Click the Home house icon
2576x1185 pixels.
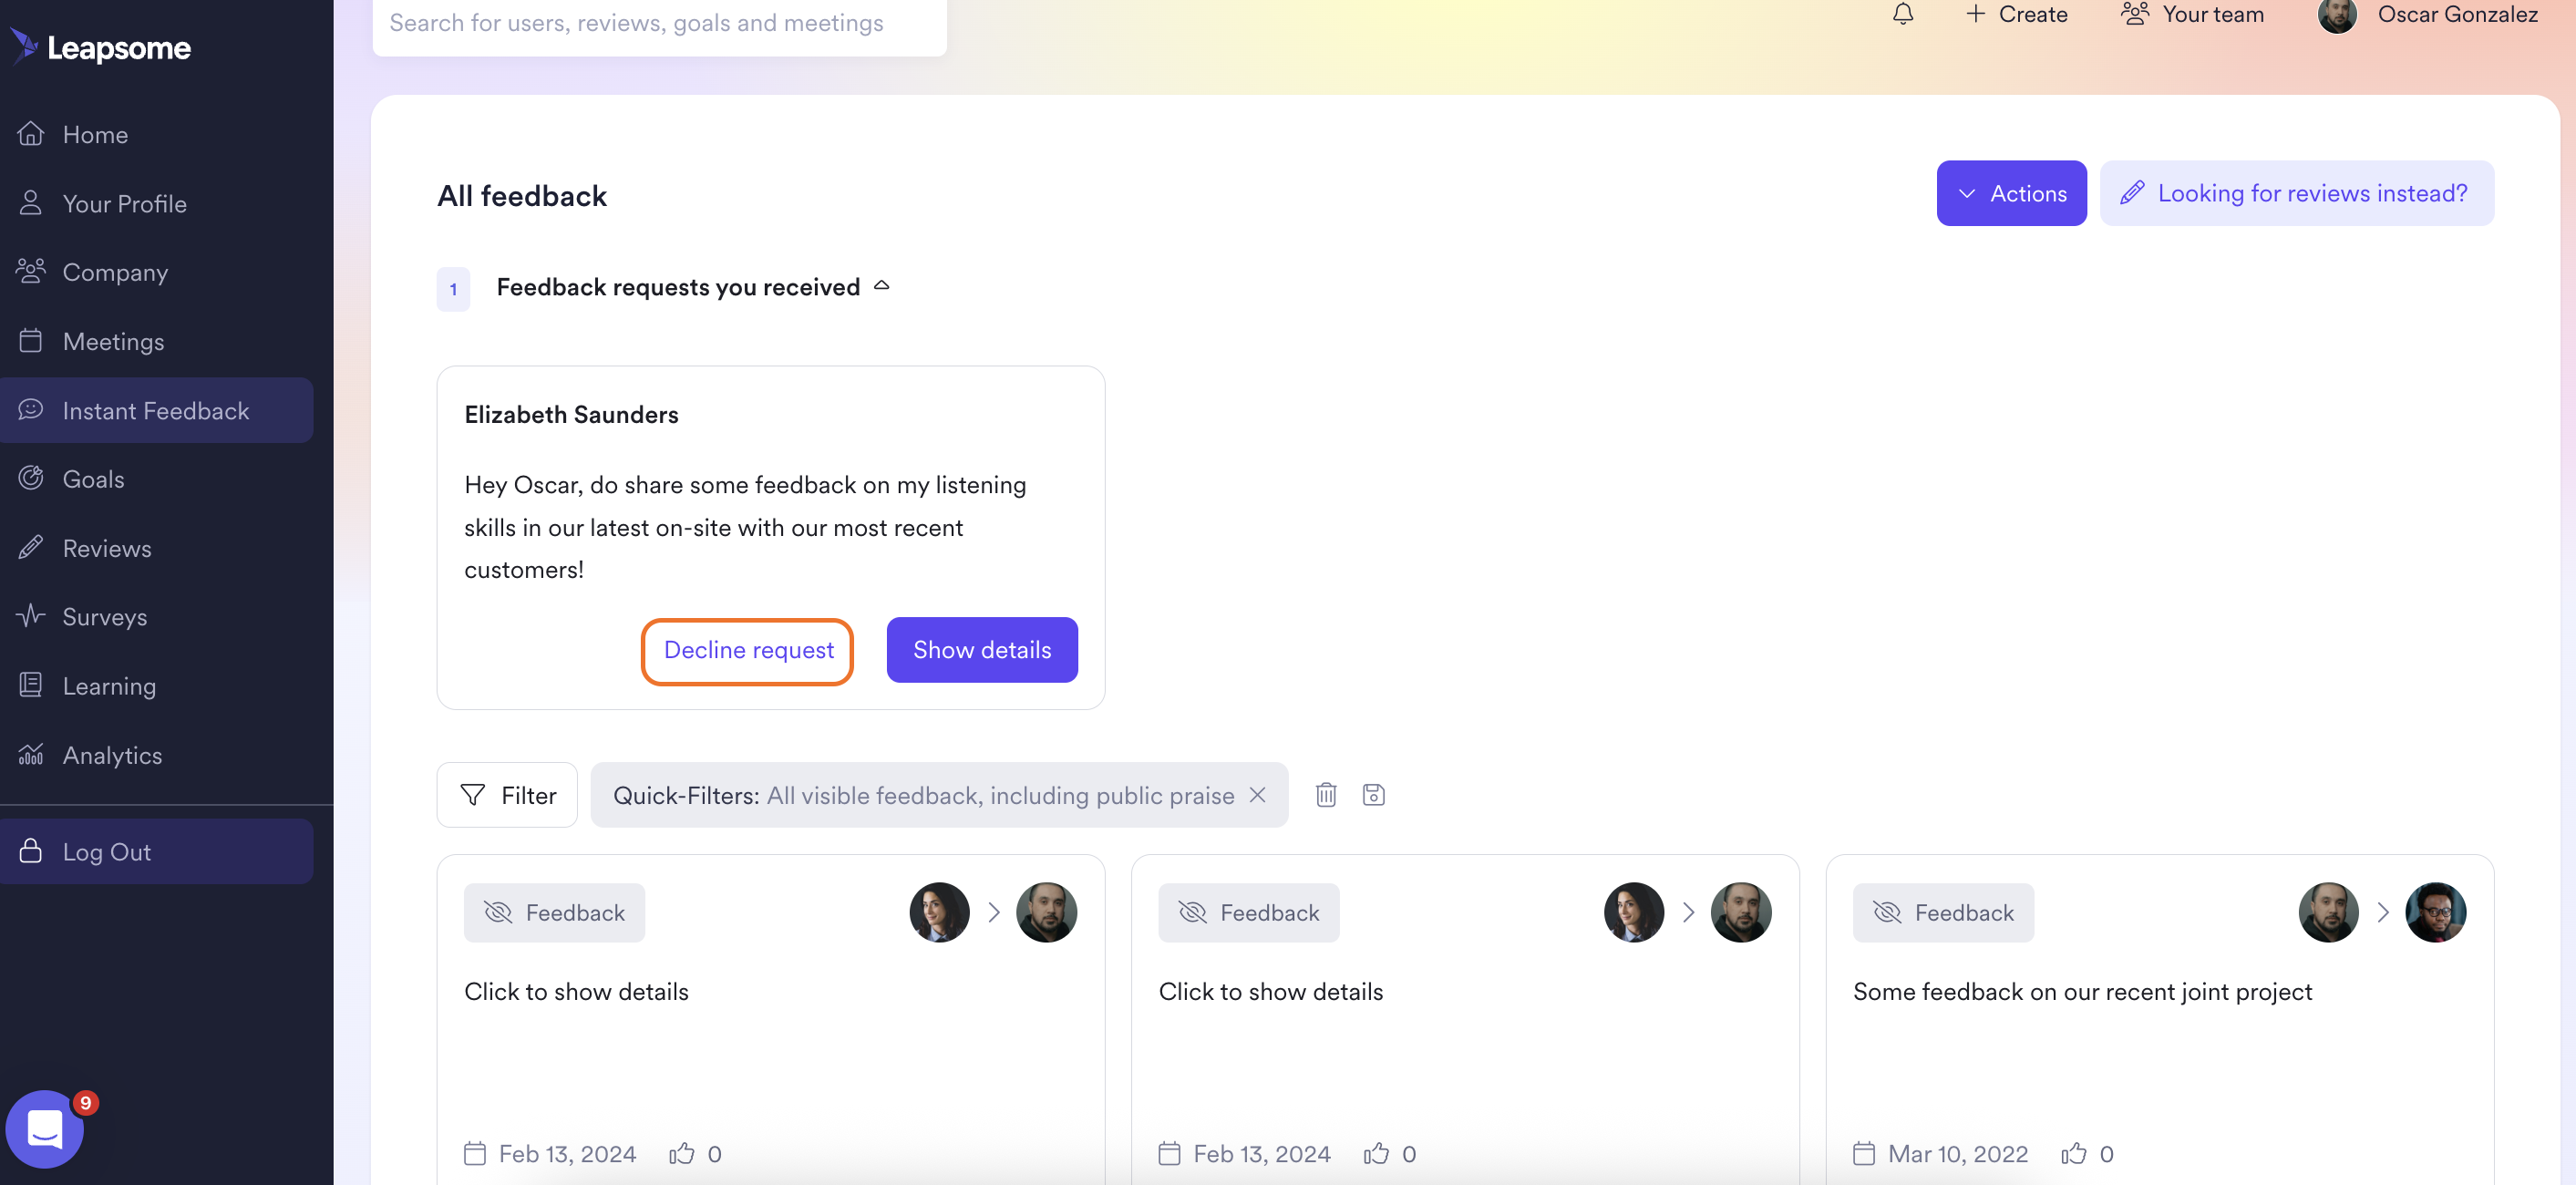tap(31, 133)
